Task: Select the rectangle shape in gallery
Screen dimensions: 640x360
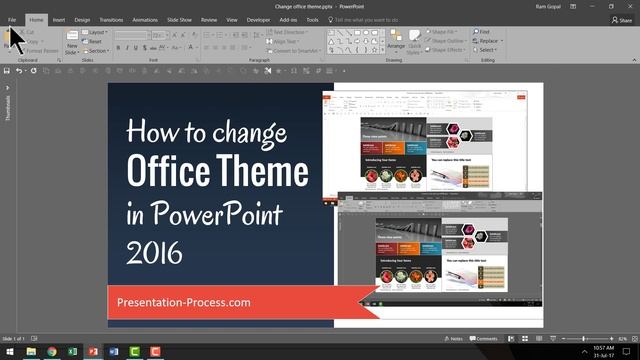Action: 357,33
